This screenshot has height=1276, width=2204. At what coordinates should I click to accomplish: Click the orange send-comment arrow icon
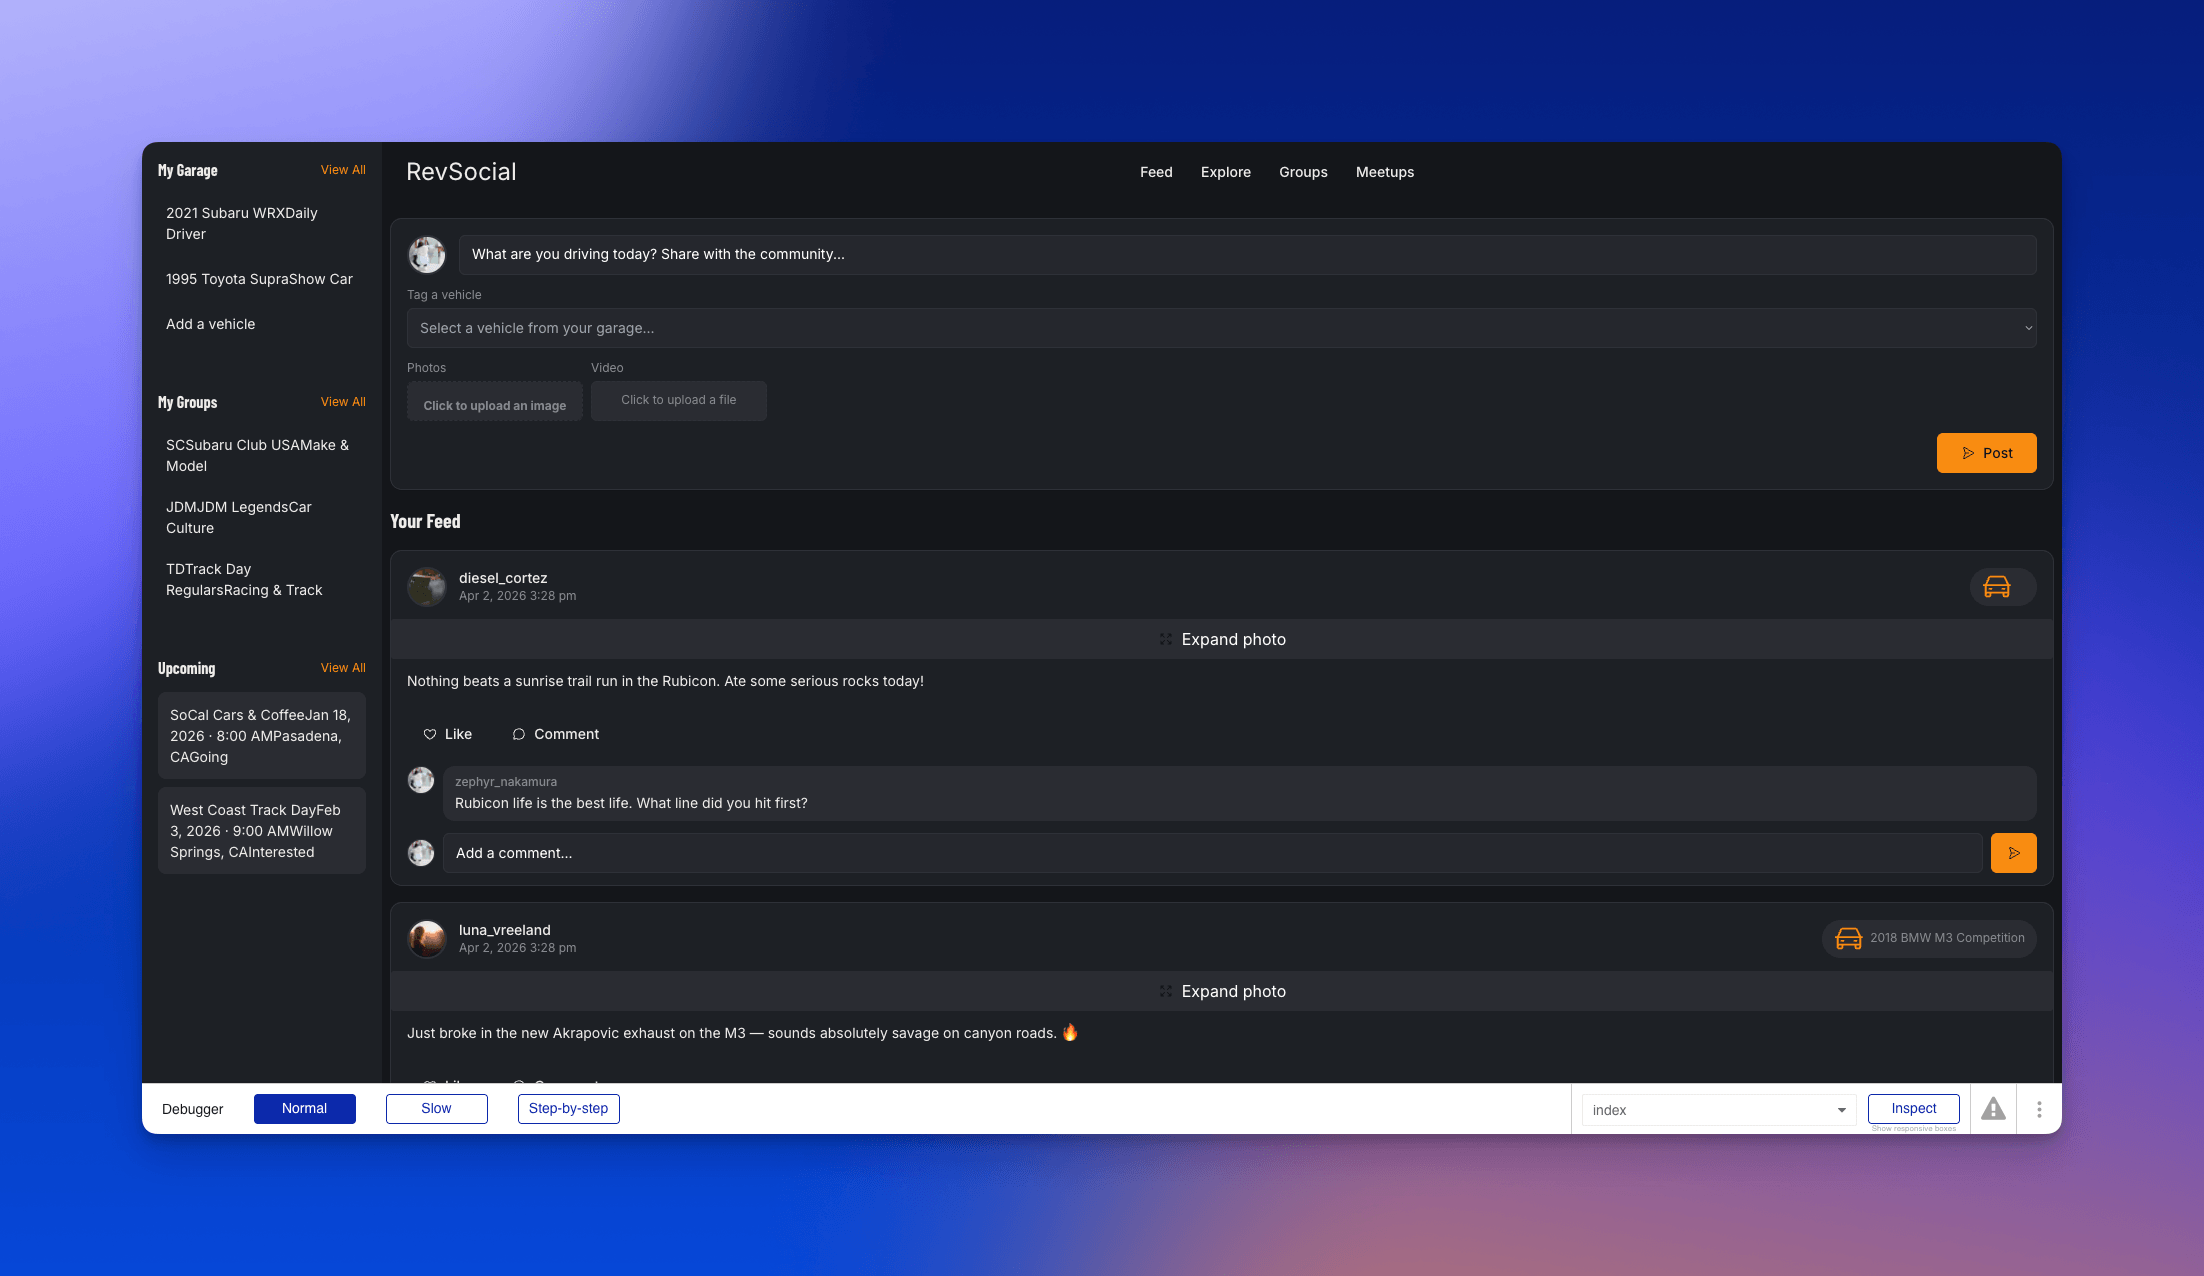click(x=2014, y=853)
